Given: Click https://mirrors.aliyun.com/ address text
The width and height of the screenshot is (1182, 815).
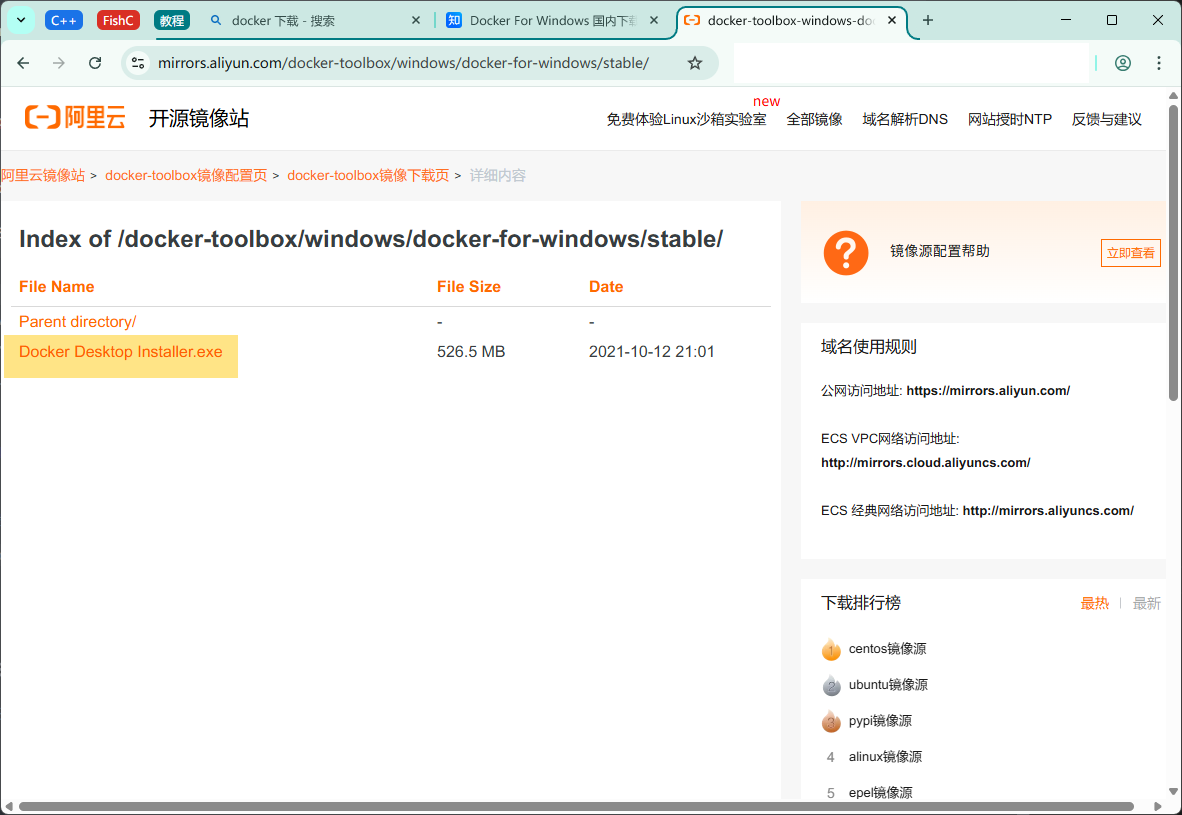Looking at the screenshot, I should click(x=988, y=391).
